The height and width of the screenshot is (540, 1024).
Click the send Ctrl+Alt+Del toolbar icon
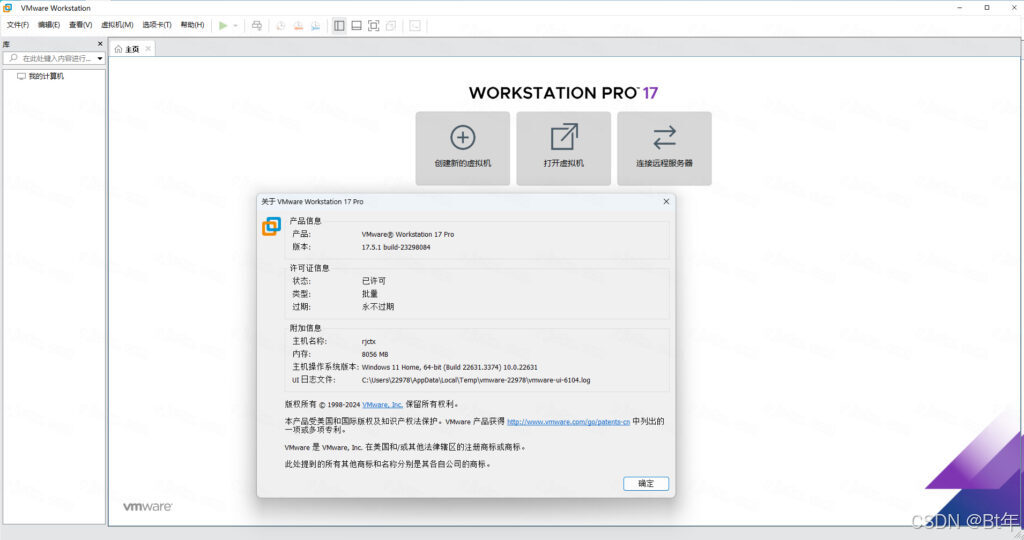click(257, 25)
